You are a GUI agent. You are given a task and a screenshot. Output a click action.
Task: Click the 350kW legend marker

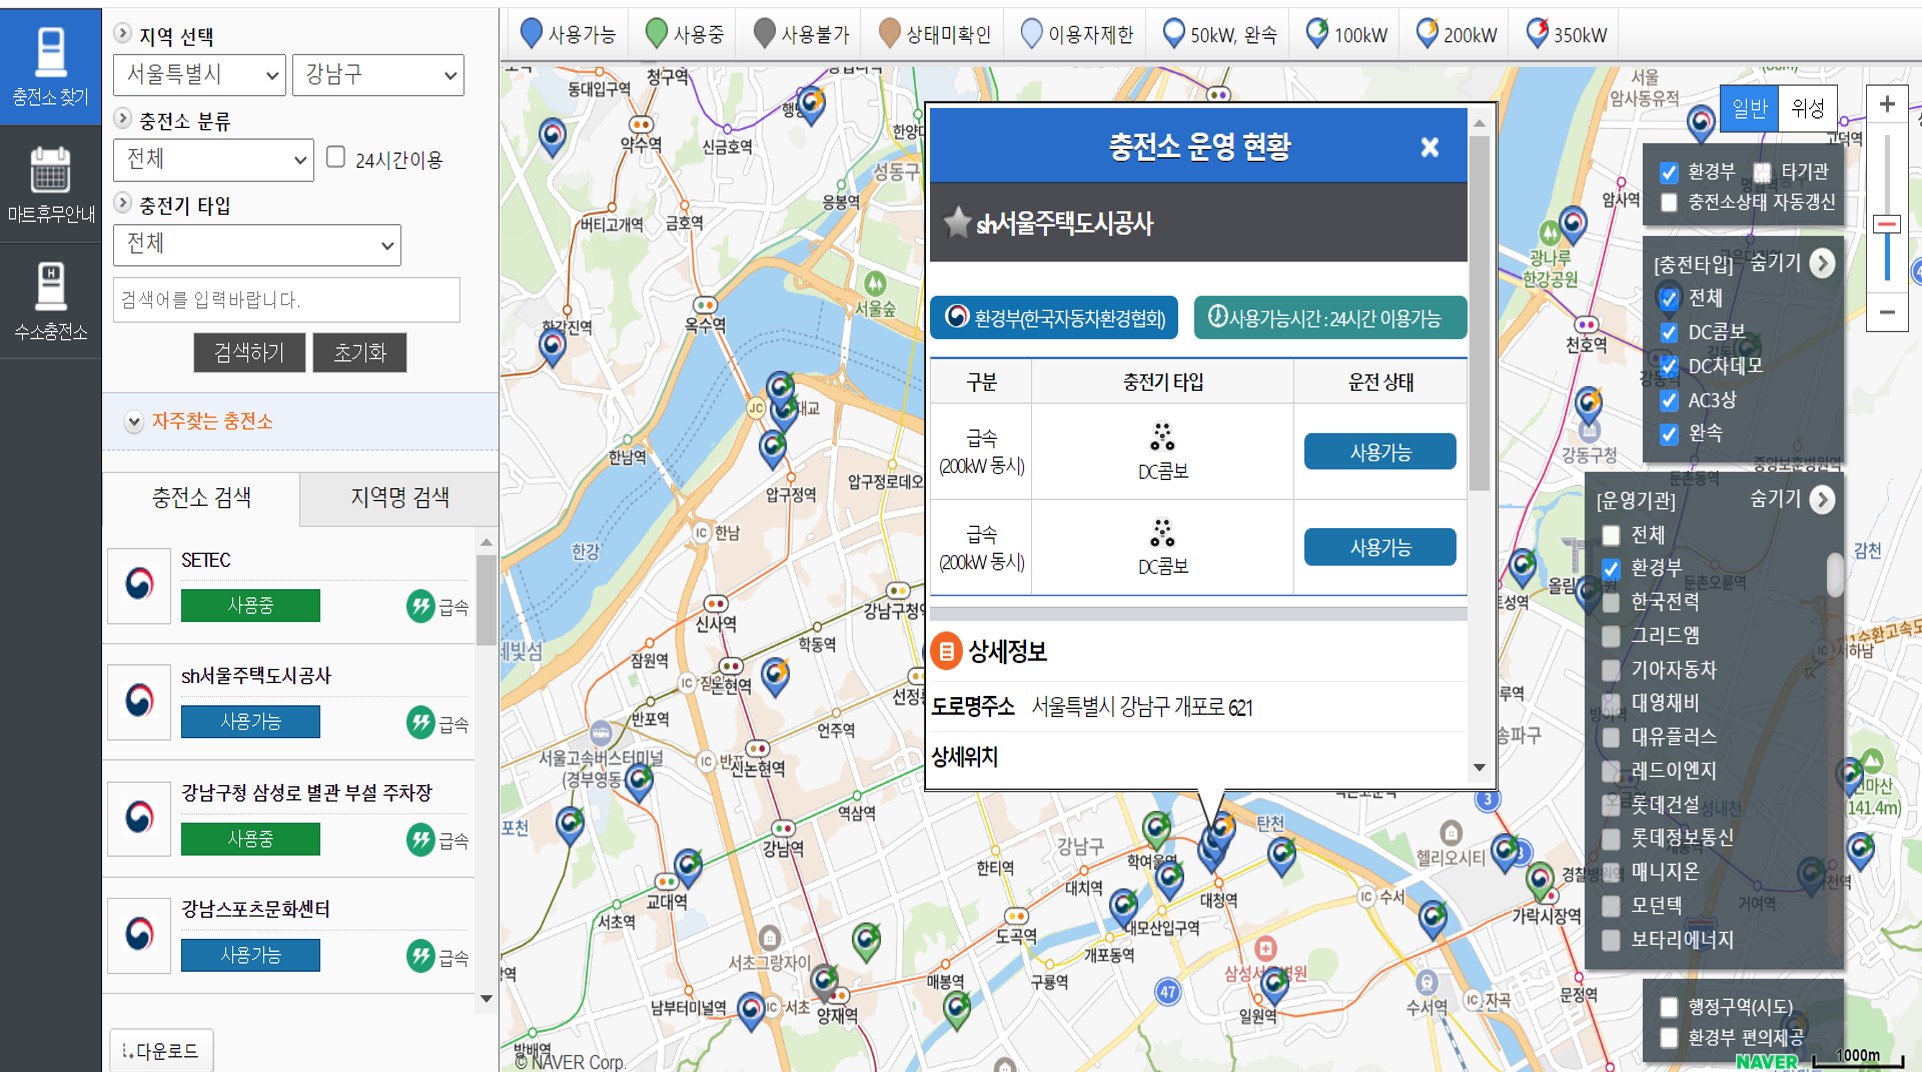point(1537,33)
